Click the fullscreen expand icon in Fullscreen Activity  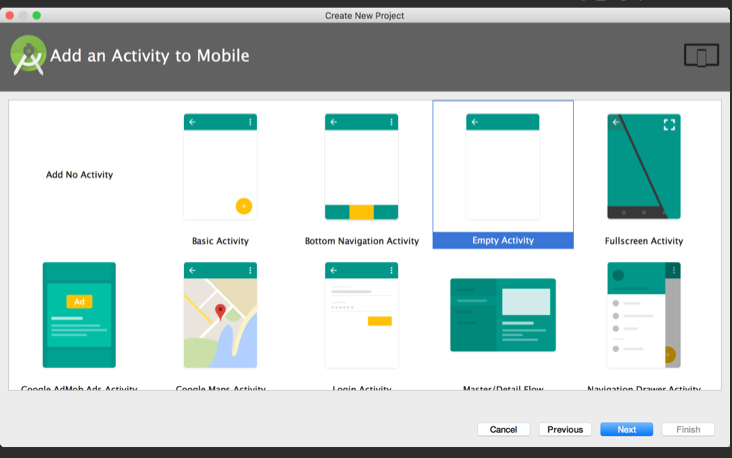[x=669, y=125]
